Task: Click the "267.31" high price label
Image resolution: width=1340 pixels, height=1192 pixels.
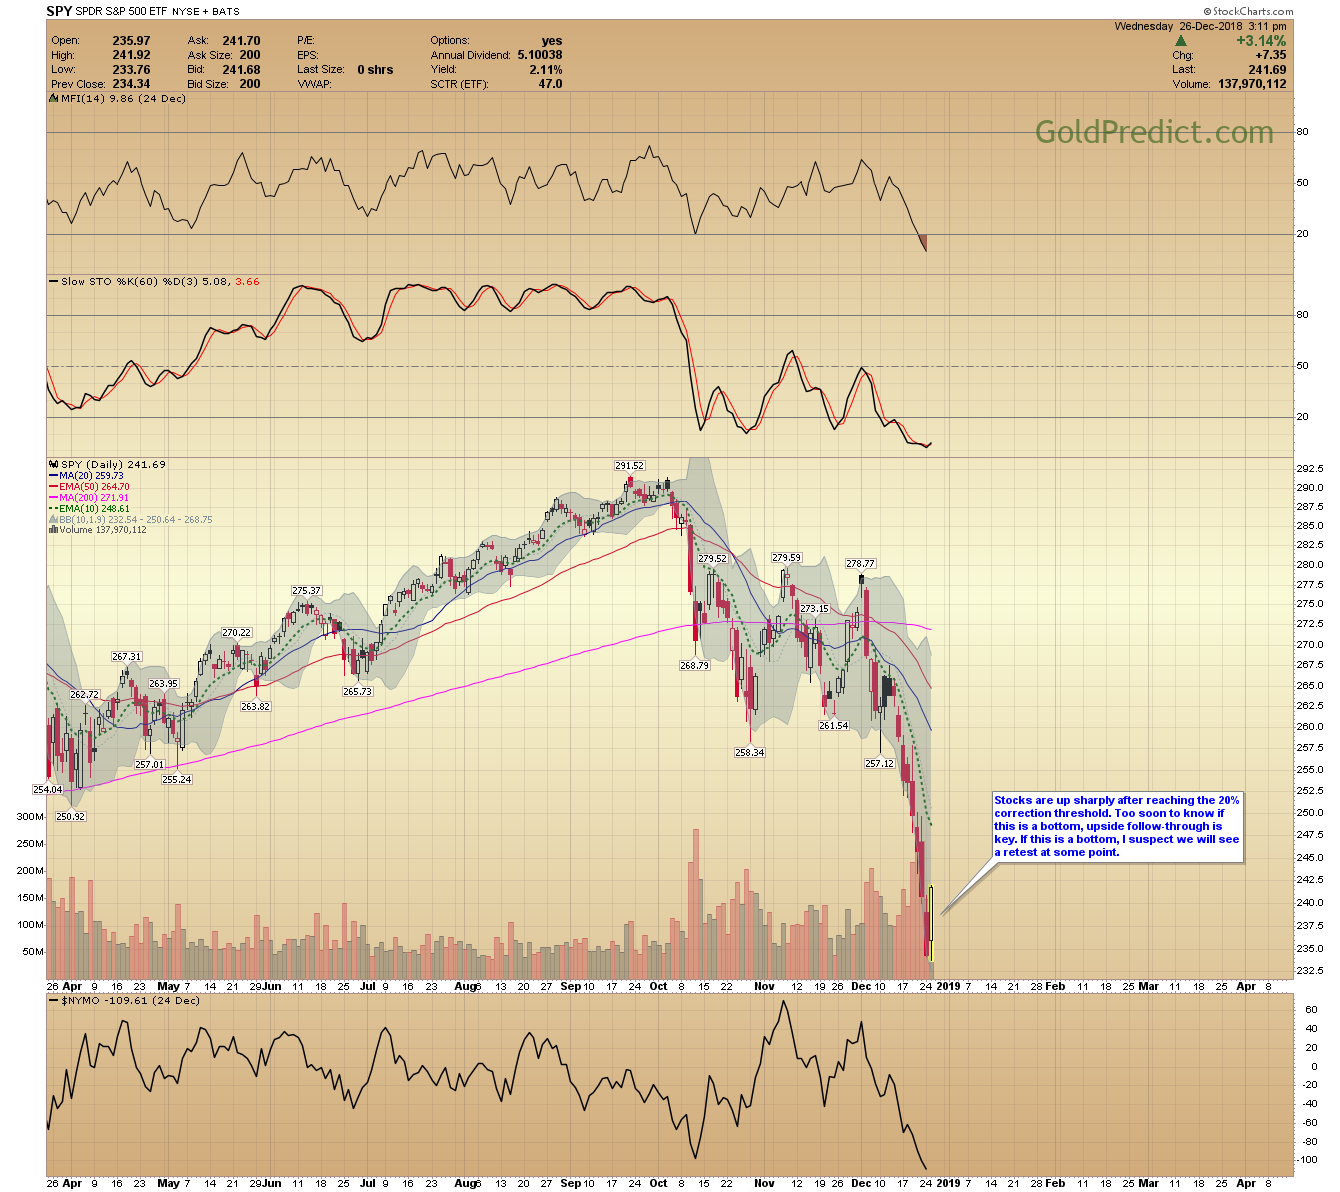Action: click(127, 657)
